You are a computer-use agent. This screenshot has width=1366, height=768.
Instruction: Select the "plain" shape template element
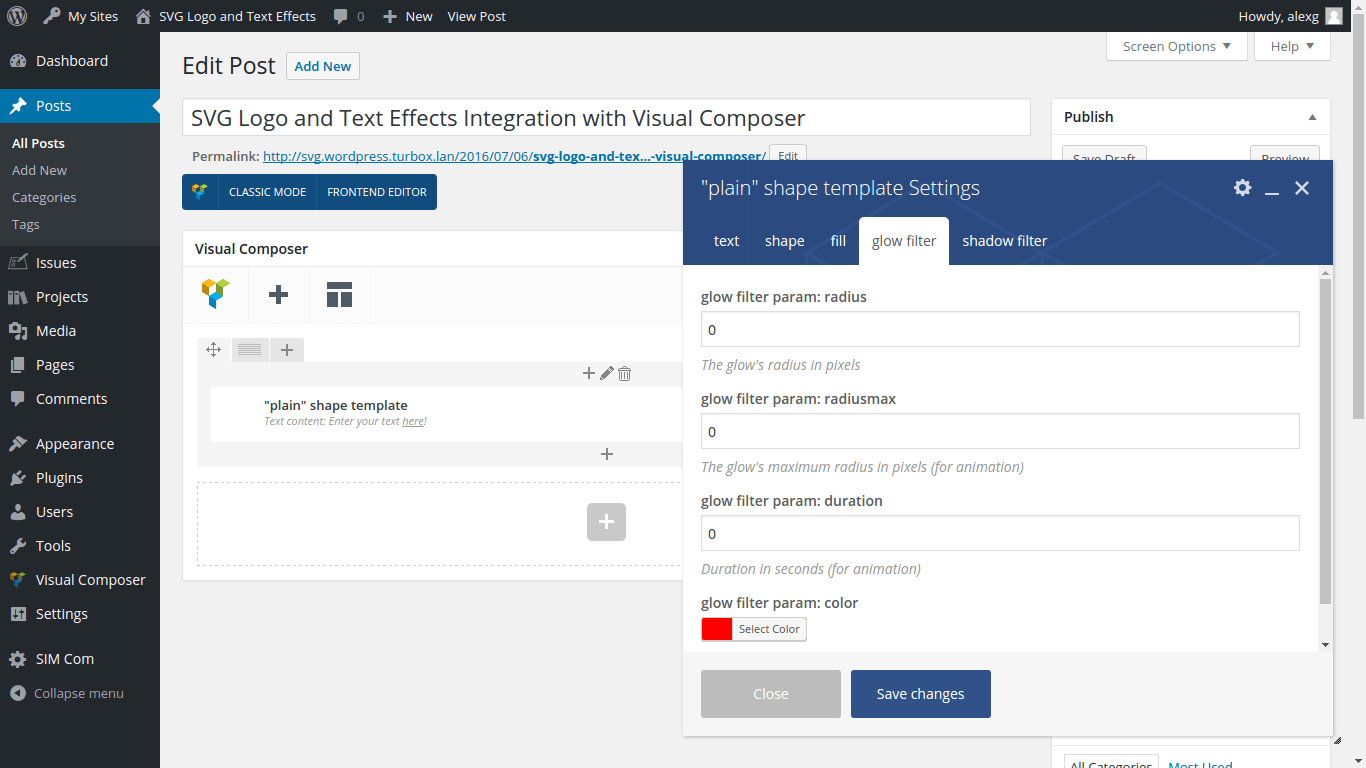tap(446, 414)
